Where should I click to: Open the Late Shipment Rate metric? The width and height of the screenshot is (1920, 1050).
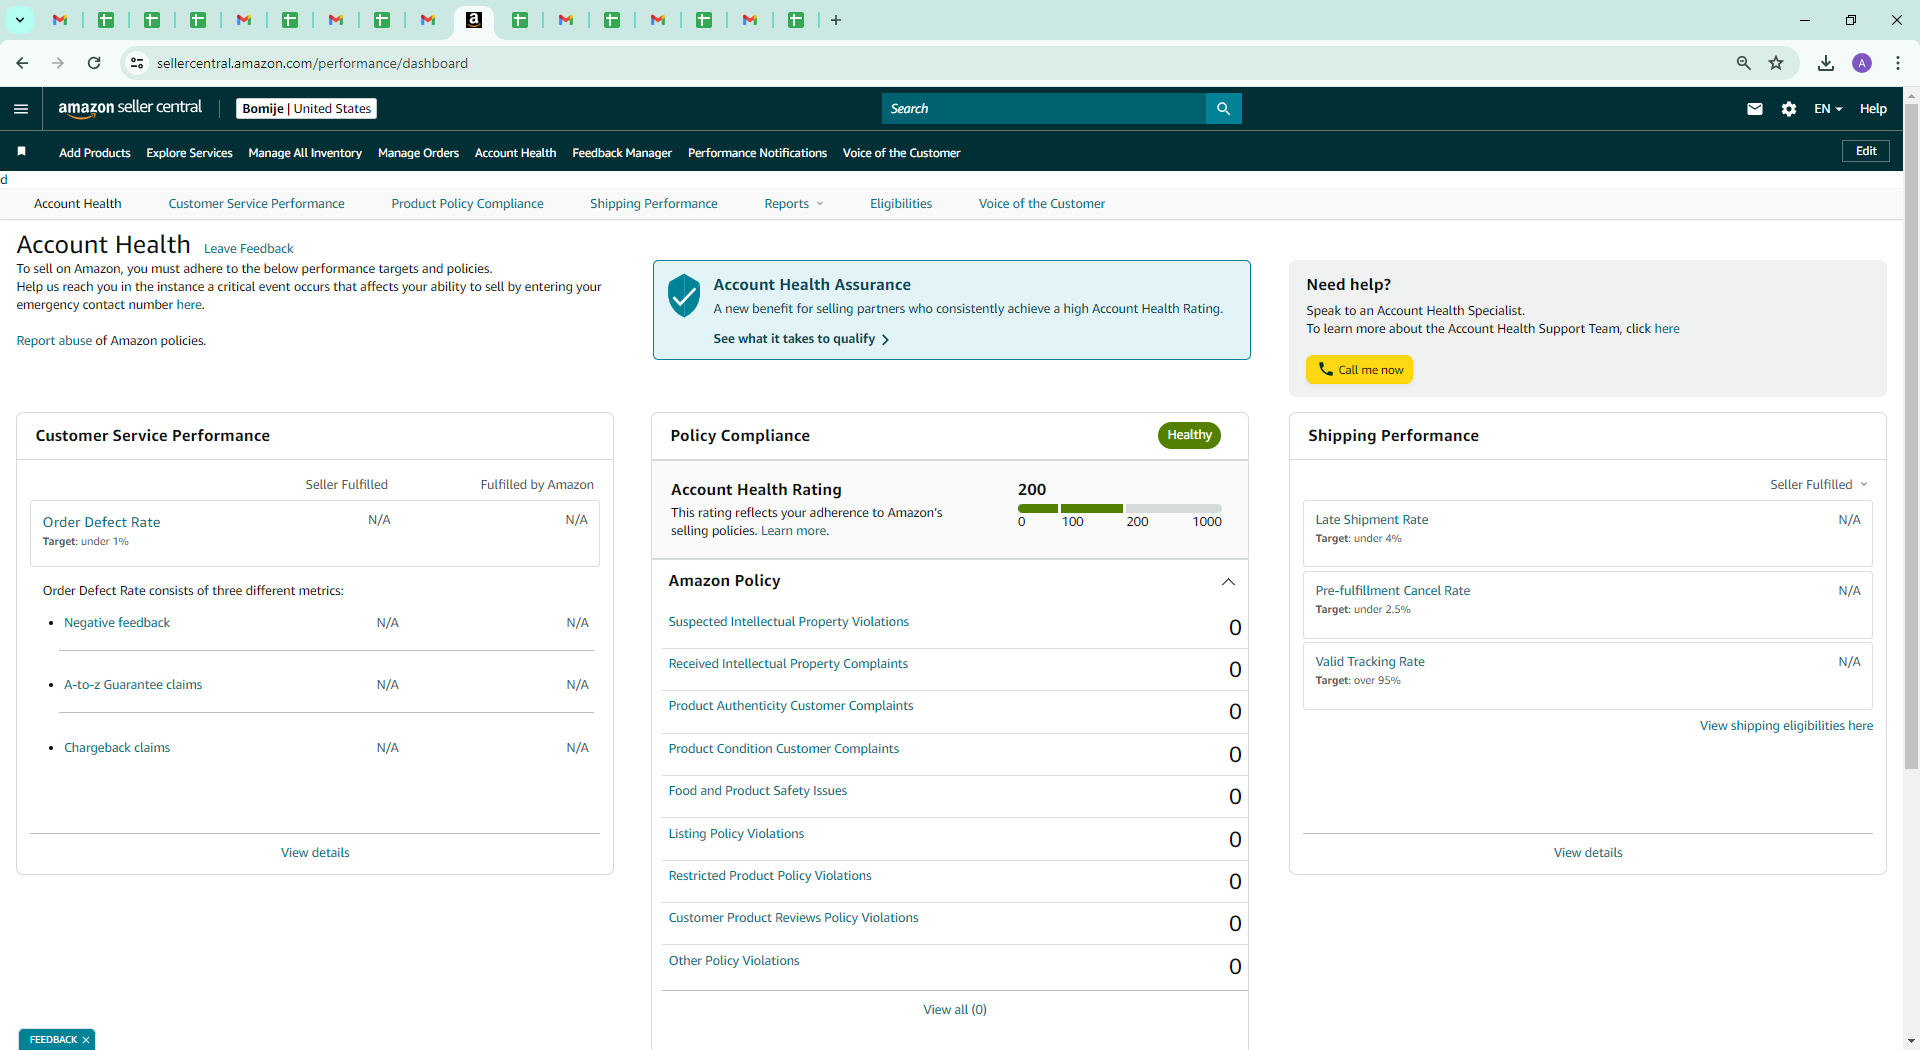1371,520
